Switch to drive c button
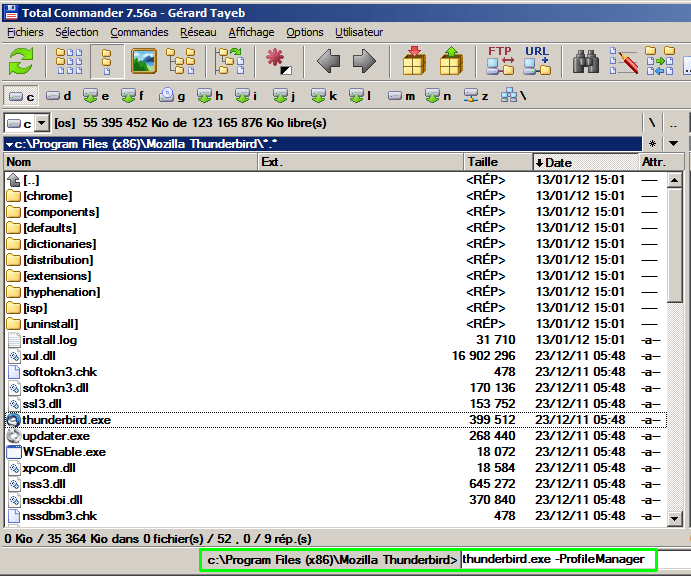This screenshot has width=691, height=576. [x=21, y=96]
